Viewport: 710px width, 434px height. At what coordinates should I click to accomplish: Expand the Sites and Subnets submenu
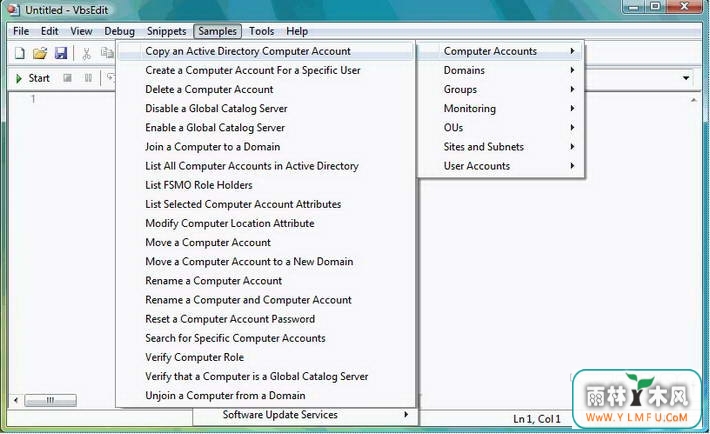[x=500, y=147]
